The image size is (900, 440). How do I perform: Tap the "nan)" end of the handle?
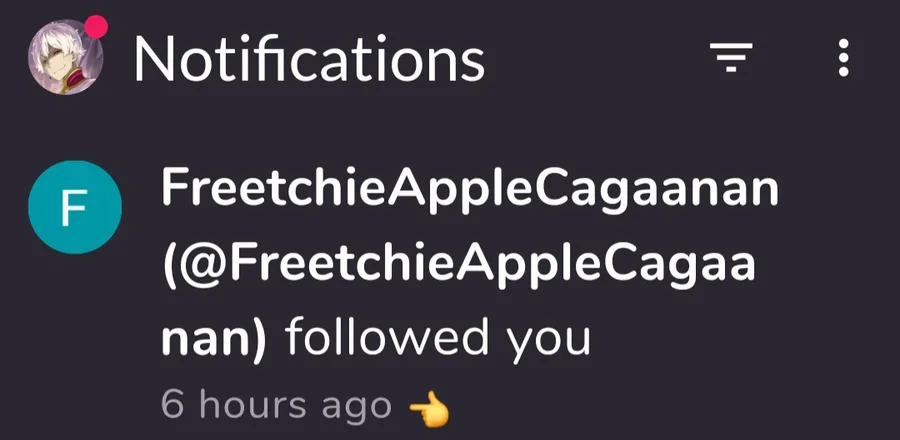pos(214,340)
